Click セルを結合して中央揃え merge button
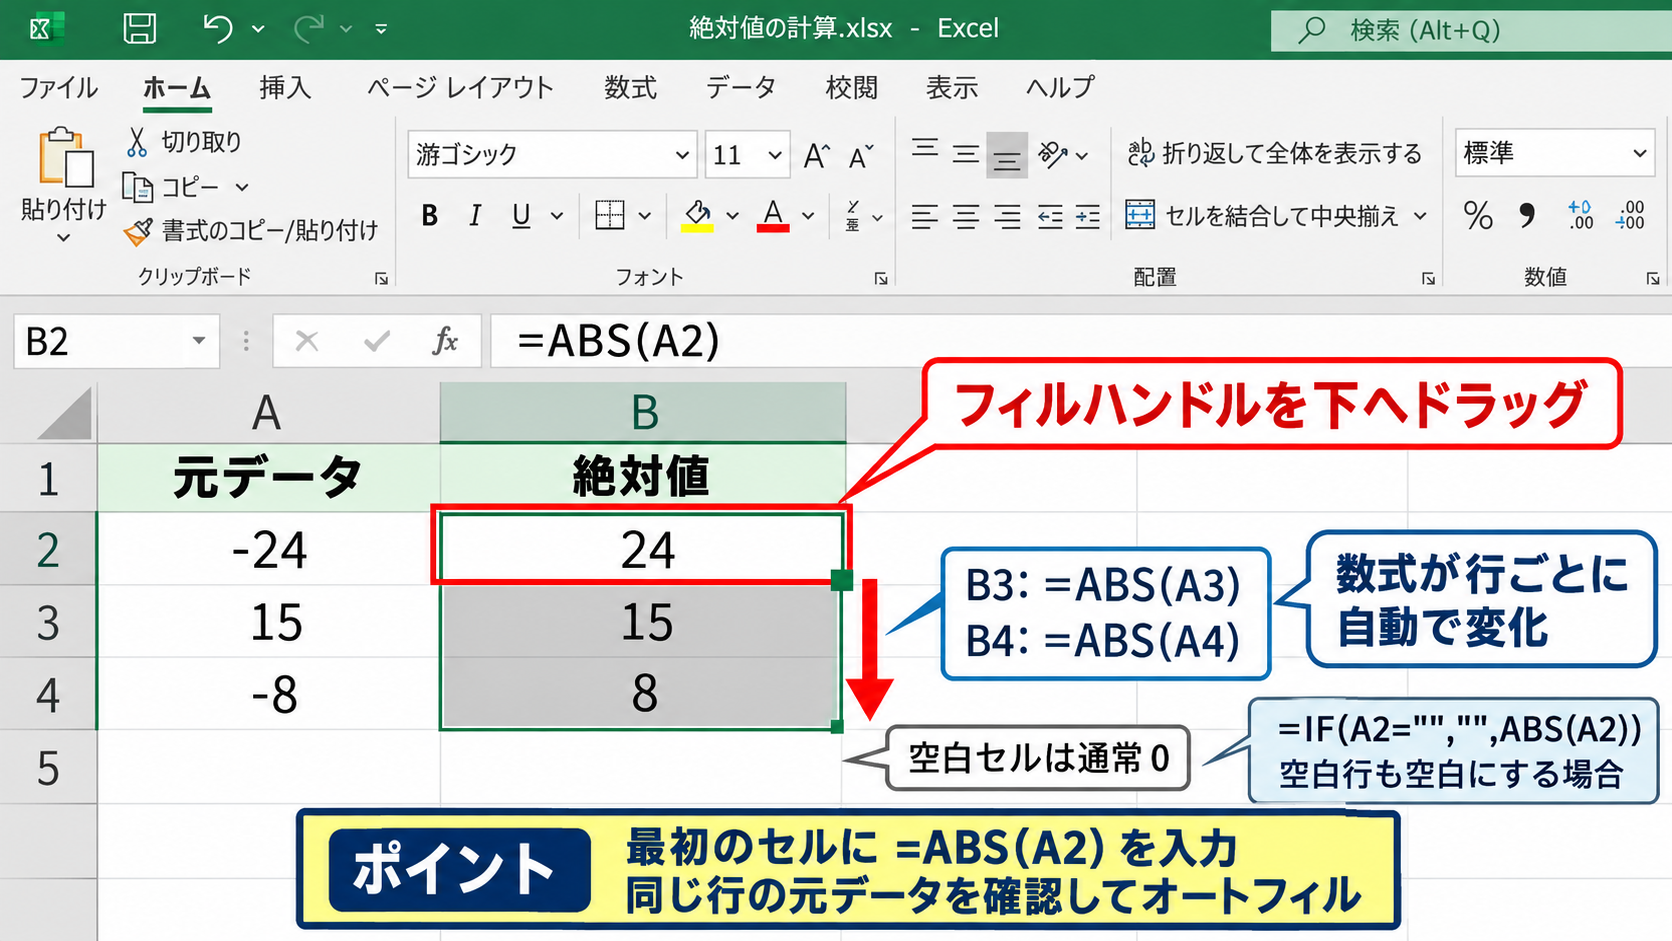 [x=1262, y=216]
